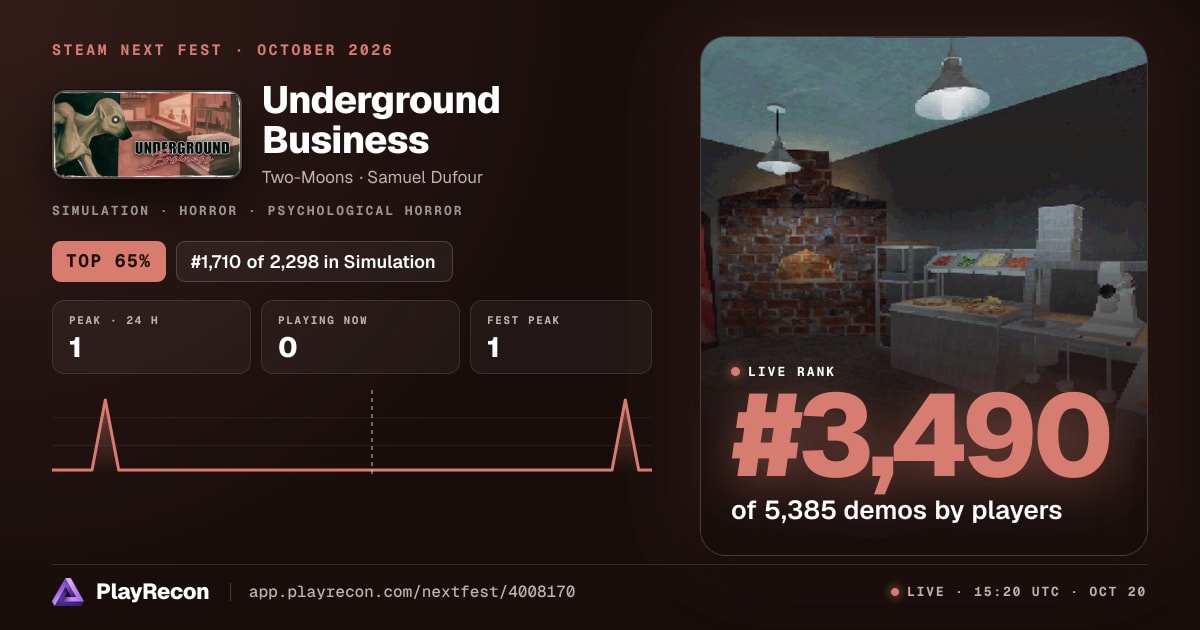Click the Steam Next Fest October 2026 header

click(x=222, y=50)
